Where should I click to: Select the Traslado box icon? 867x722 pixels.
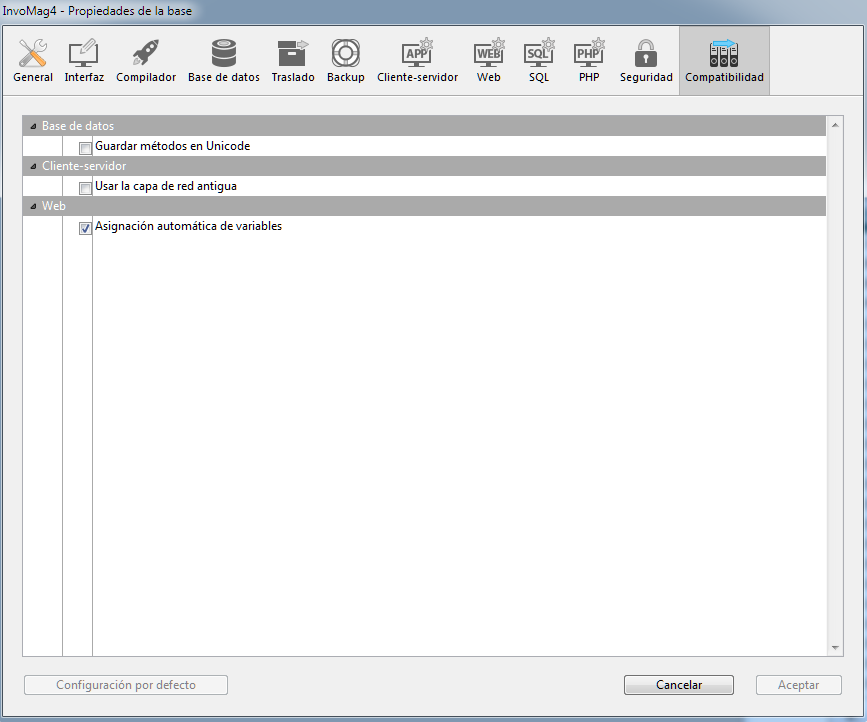293,53
